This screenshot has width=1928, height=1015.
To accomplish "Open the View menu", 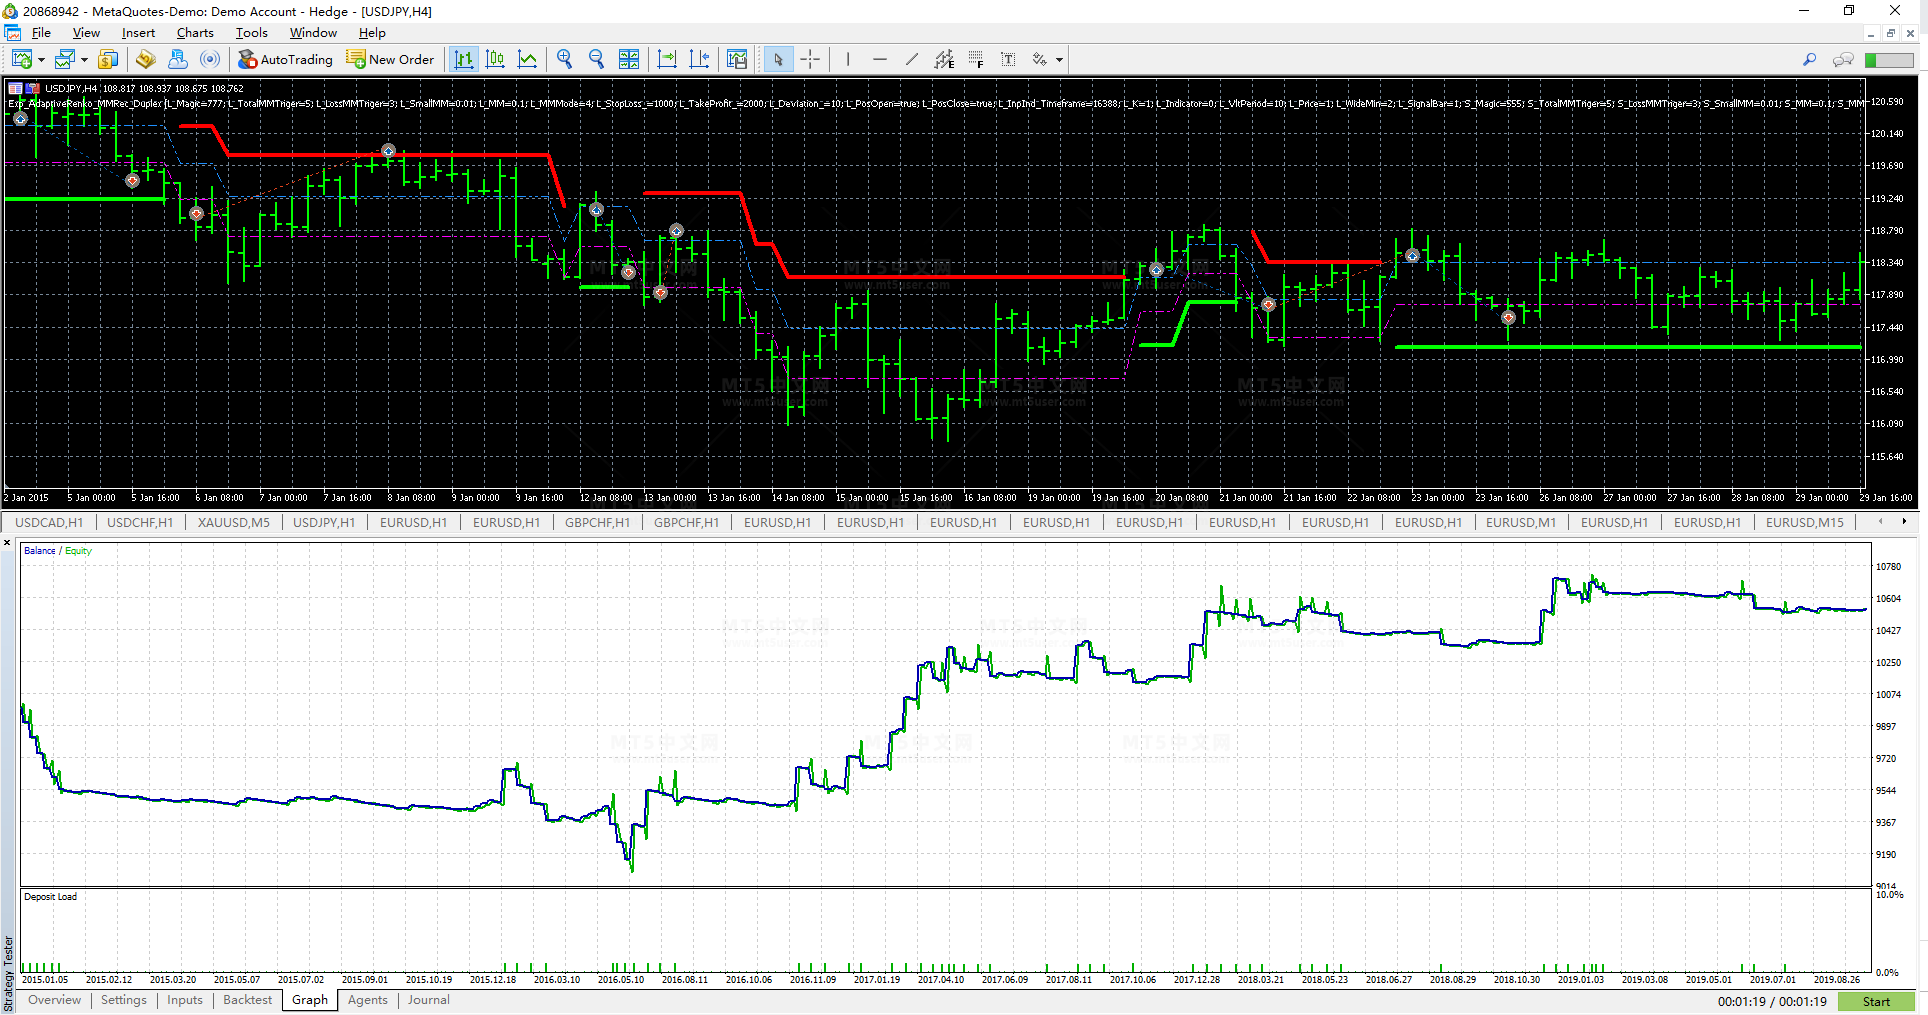I will coord(86,33).
